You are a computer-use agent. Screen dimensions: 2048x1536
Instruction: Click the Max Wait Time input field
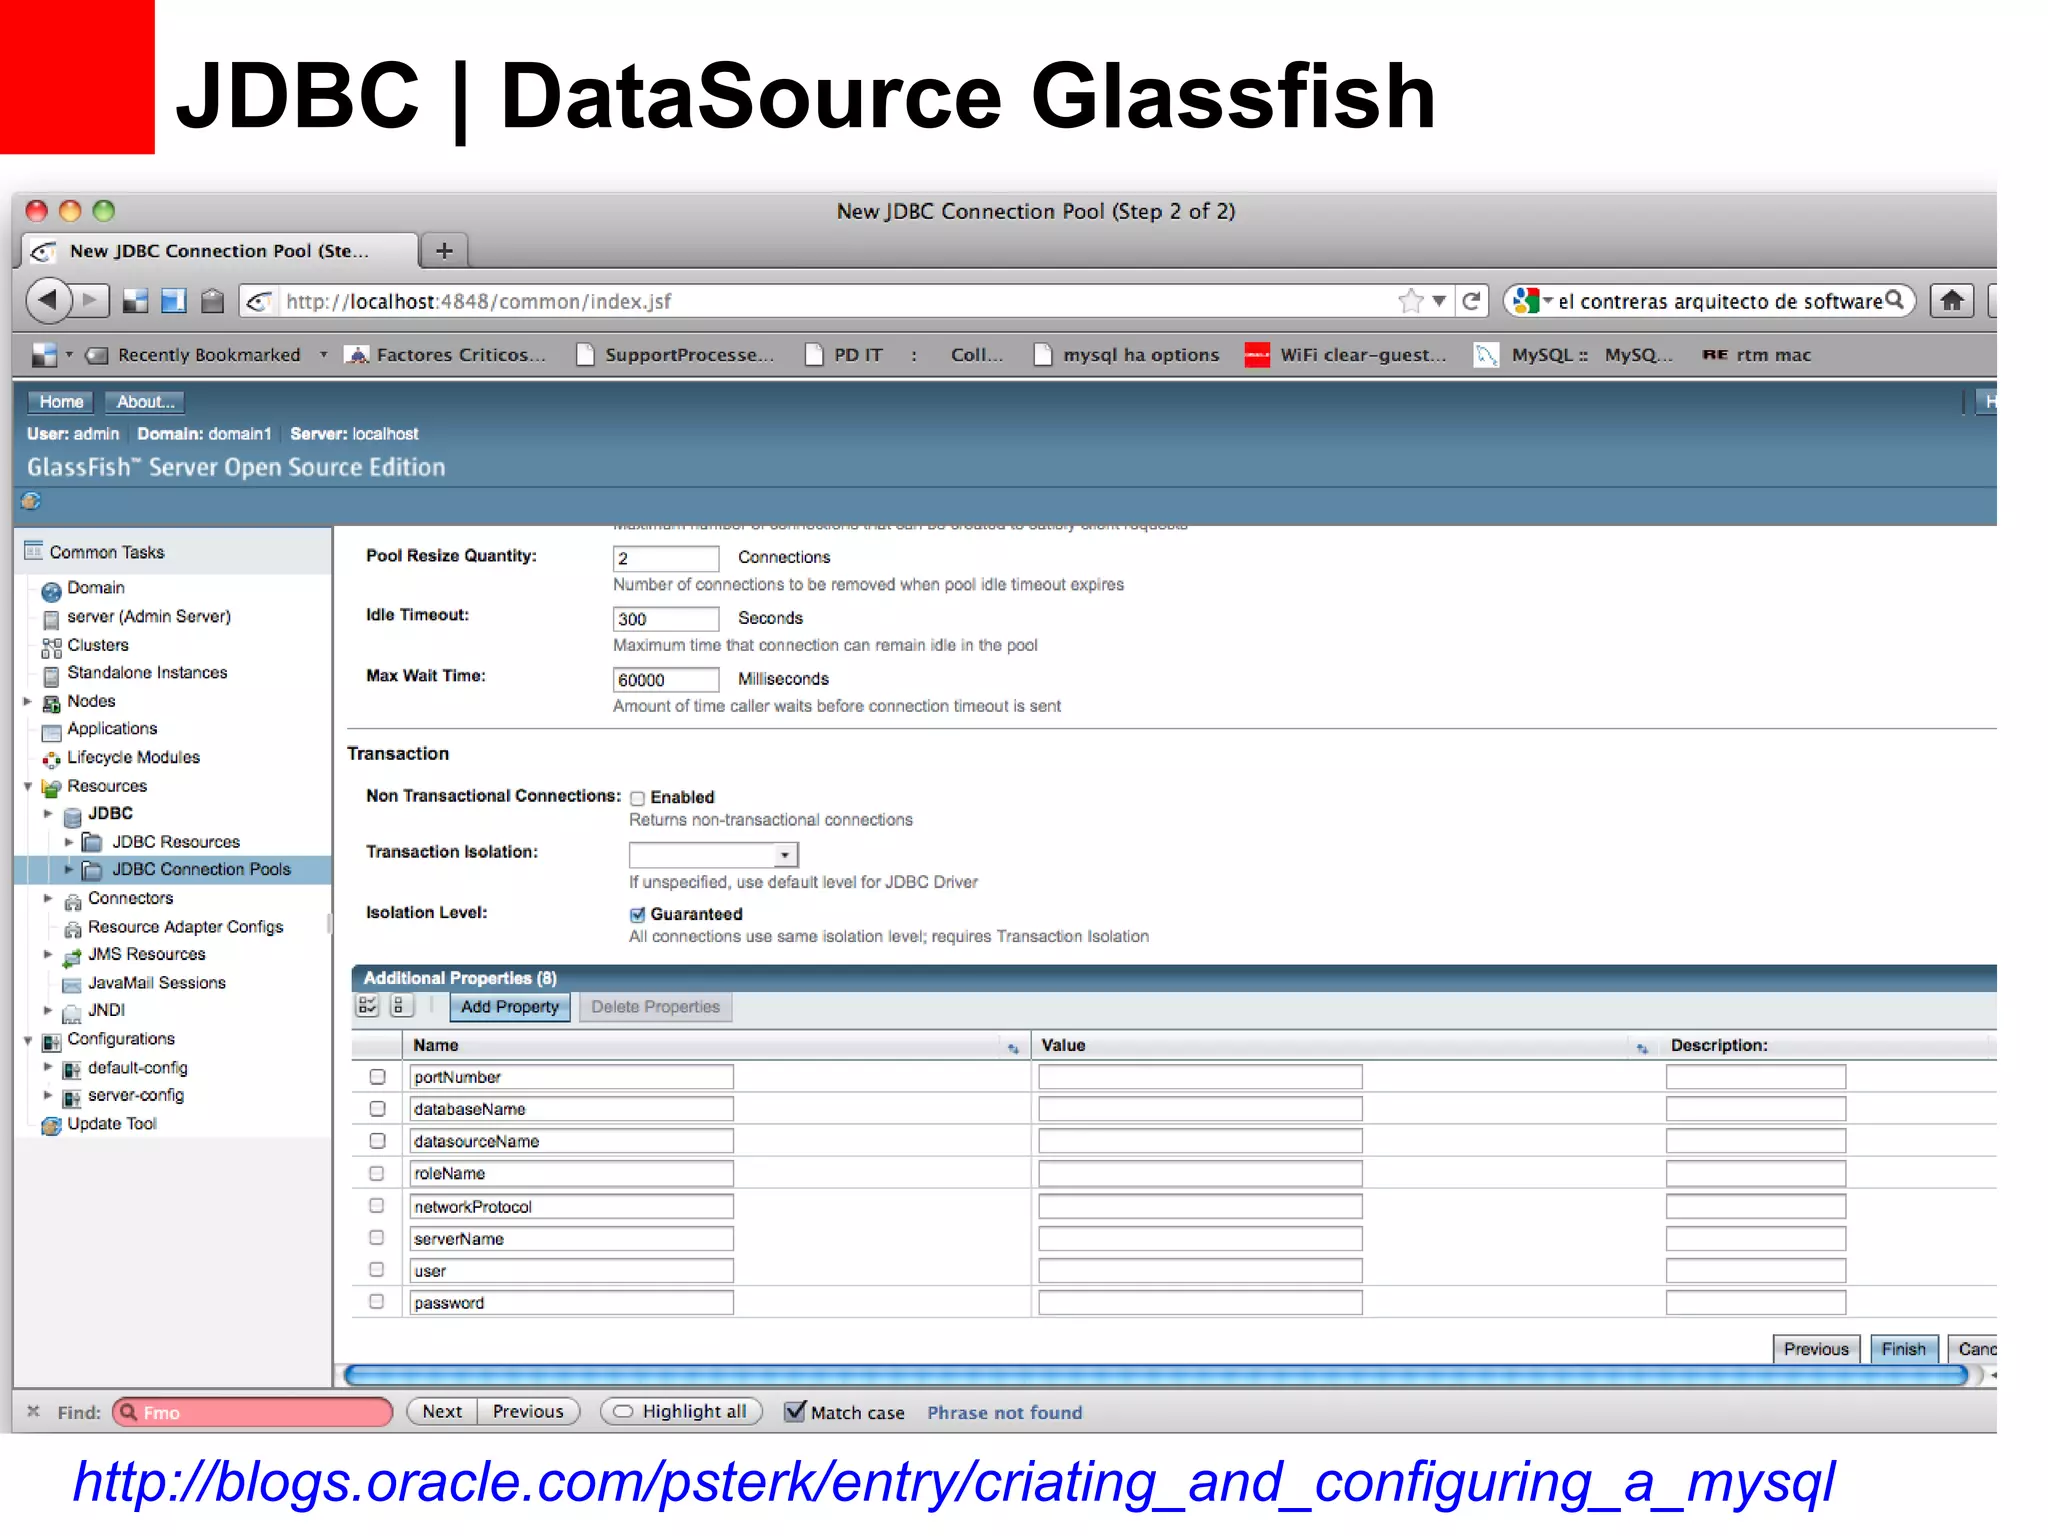(666, 680)
